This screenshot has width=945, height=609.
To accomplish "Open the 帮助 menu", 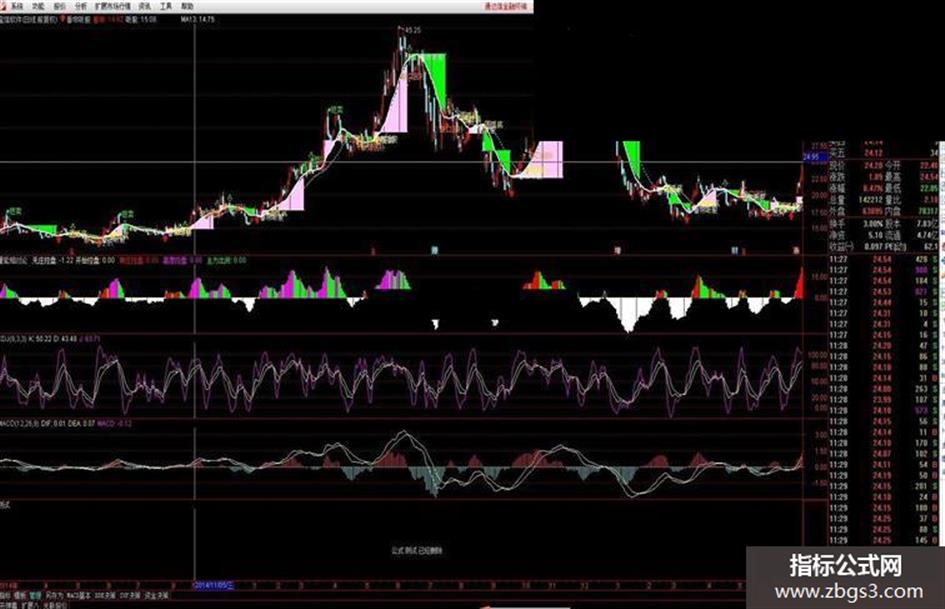I will (187, 6).
